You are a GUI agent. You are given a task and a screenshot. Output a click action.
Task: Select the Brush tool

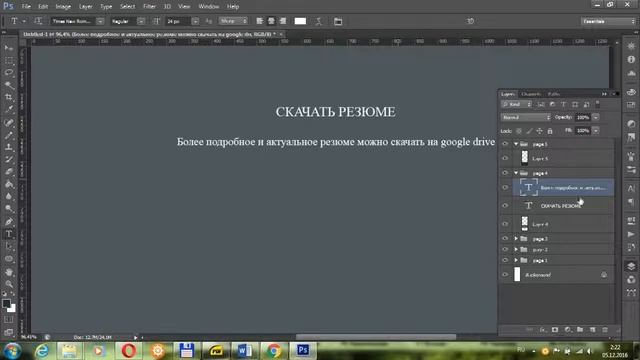tap(9, 135)
